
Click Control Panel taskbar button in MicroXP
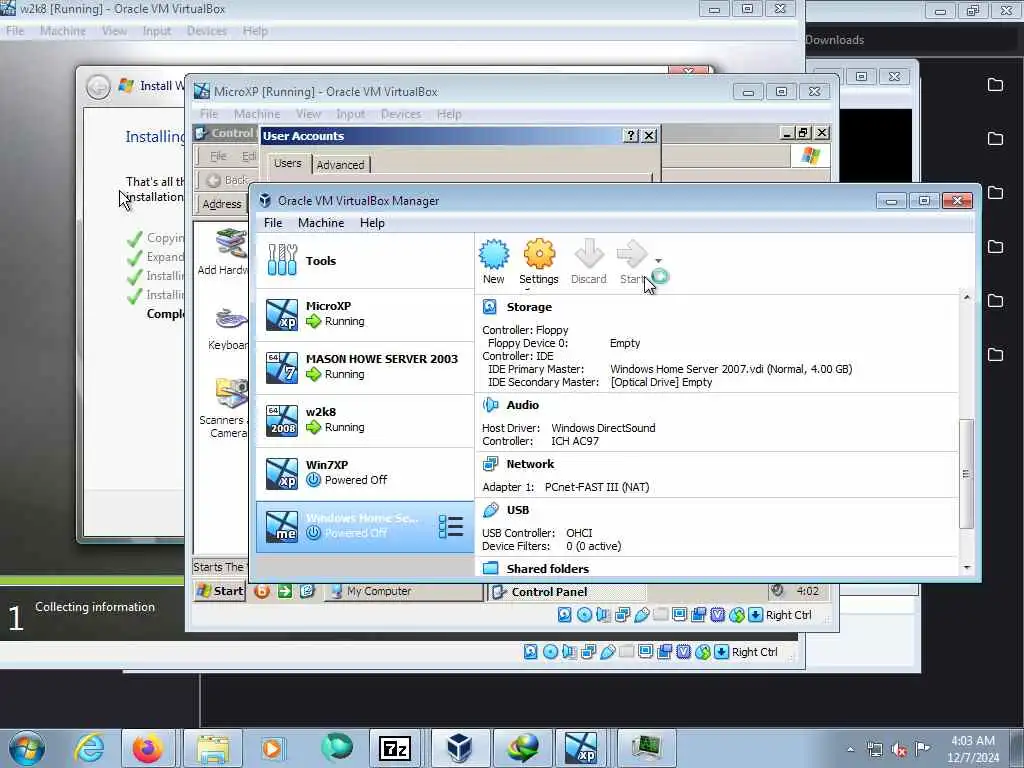pos(567,592)
